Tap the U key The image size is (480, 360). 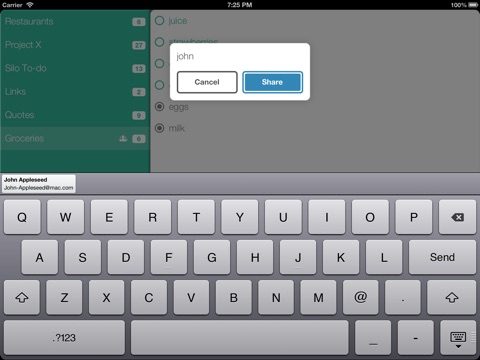[283, 217]
